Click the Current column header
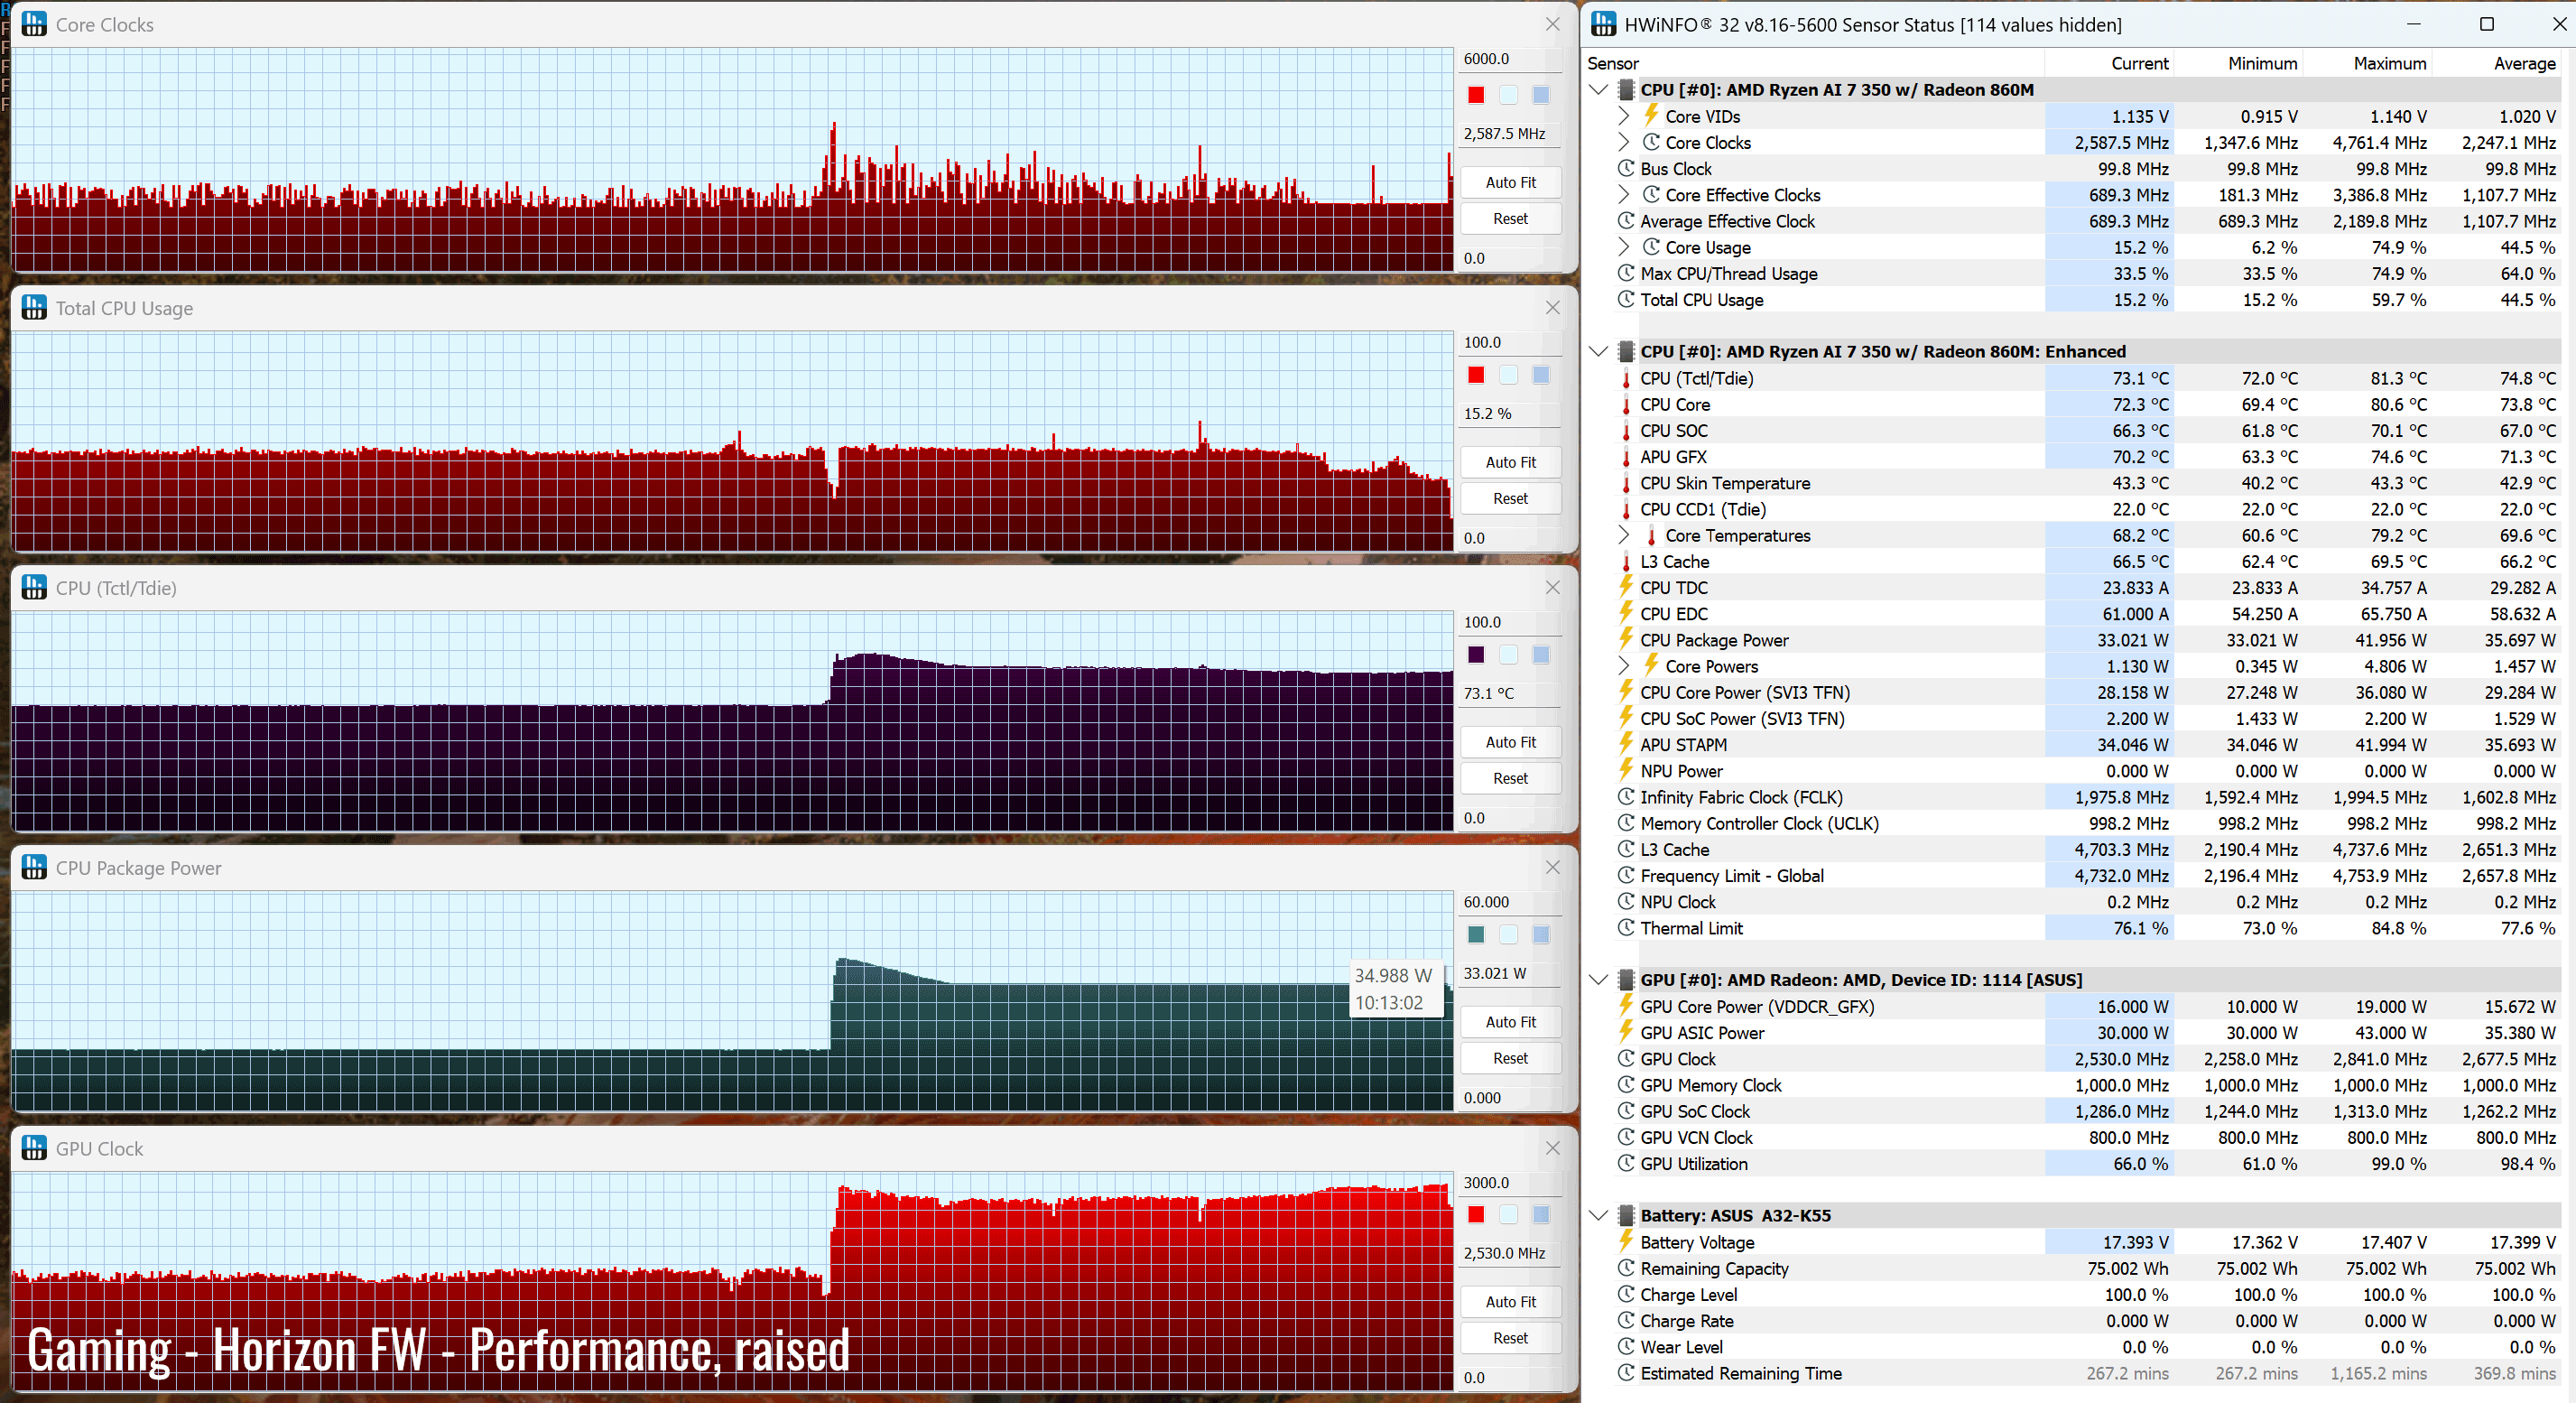 (x=2109, y=63)
